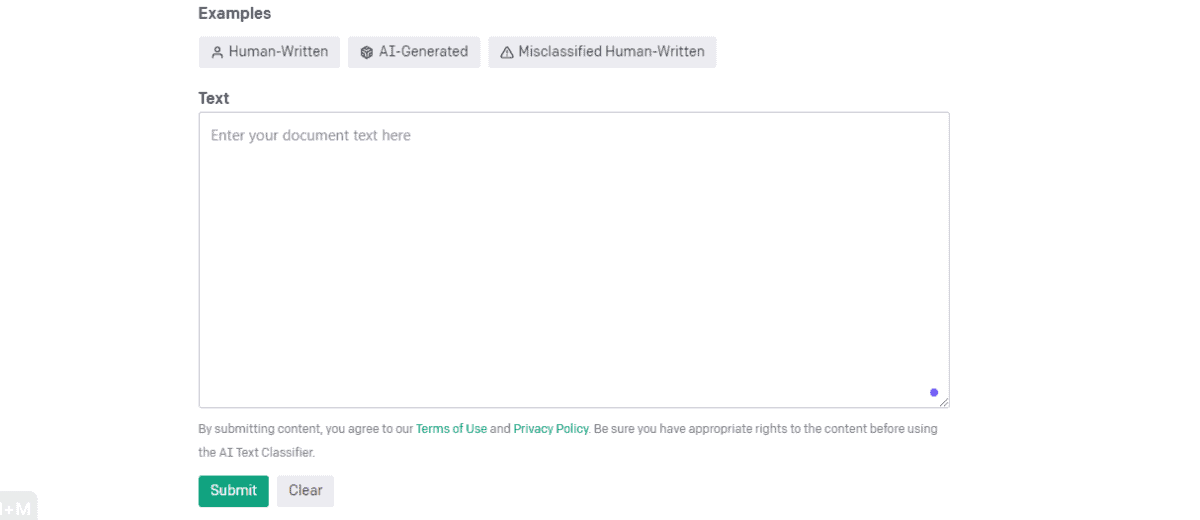
Task: Click the "AI Text Classifier" disclaimer line
Action: point(257,452)
